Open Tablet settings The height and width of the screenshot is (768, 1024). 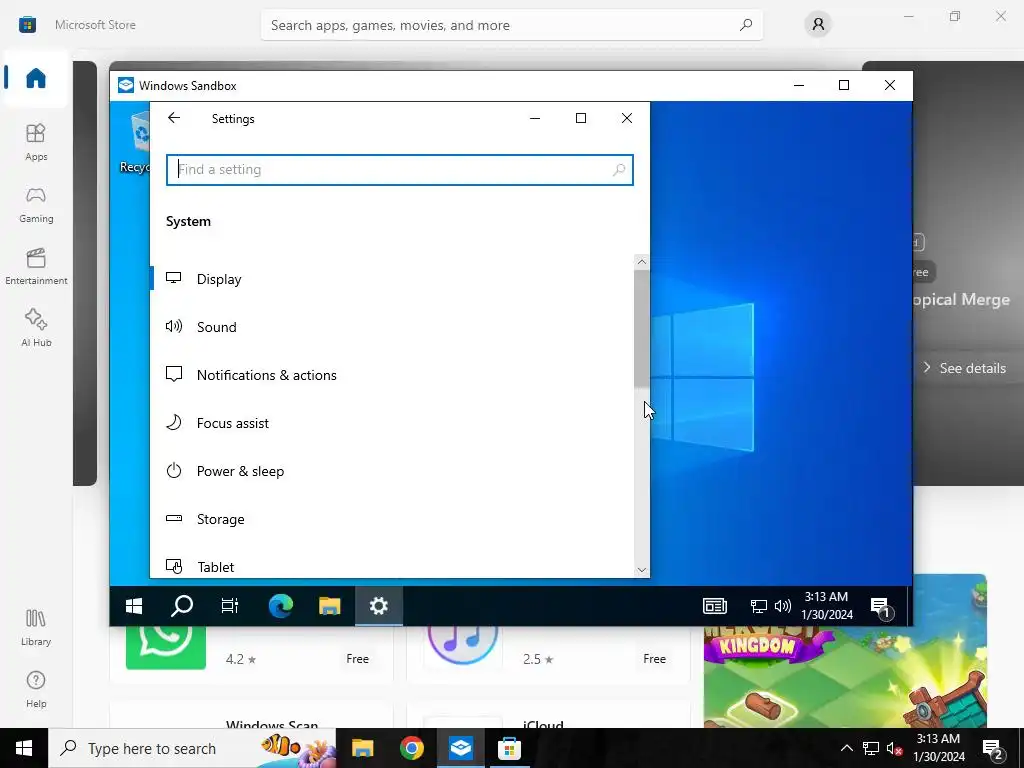(x=392, y=566)
